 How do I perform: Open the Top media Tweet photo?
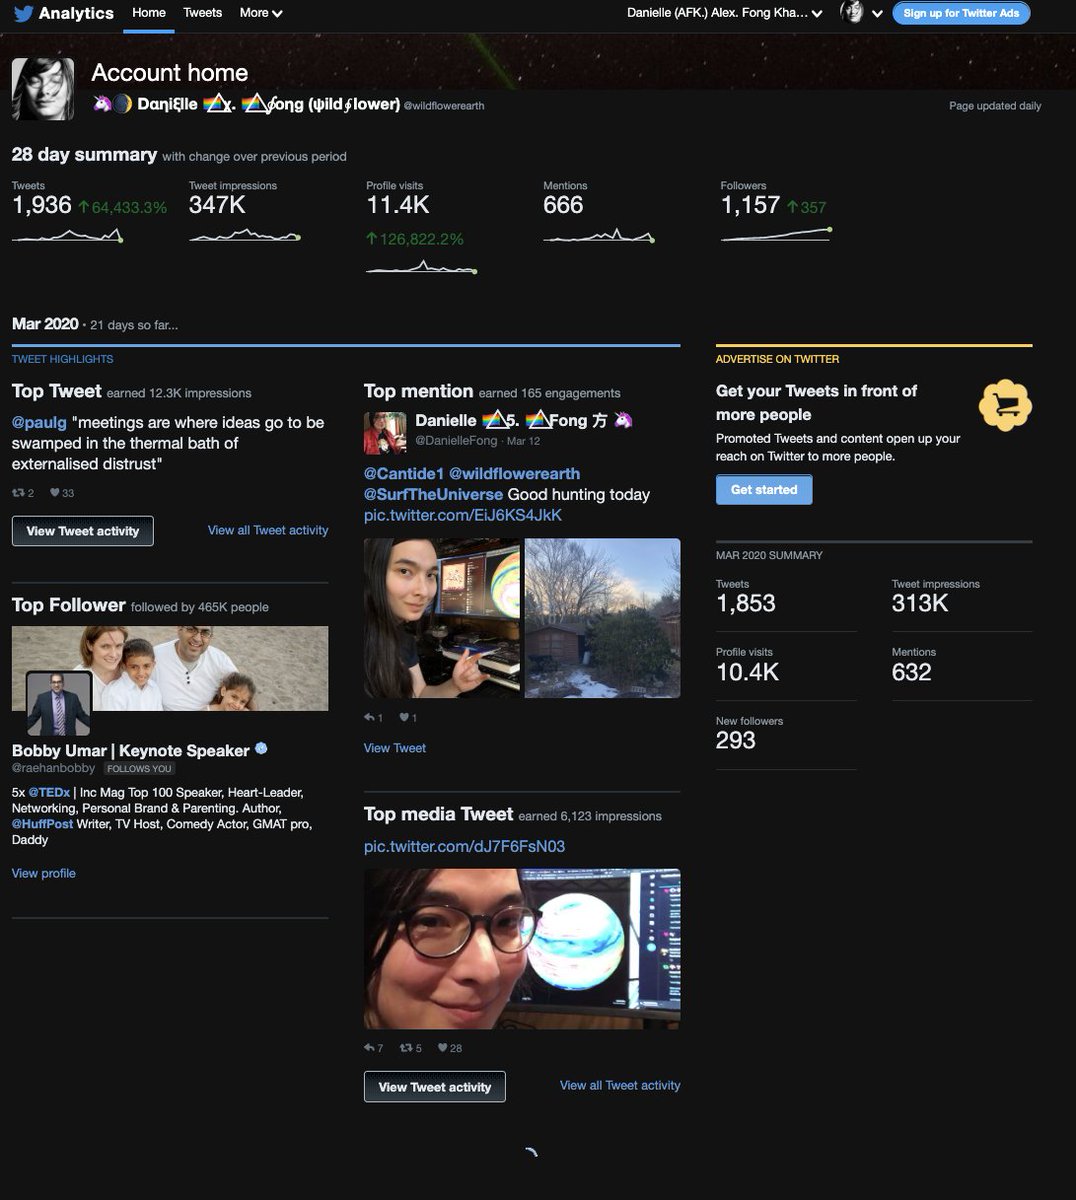(522, 949)
